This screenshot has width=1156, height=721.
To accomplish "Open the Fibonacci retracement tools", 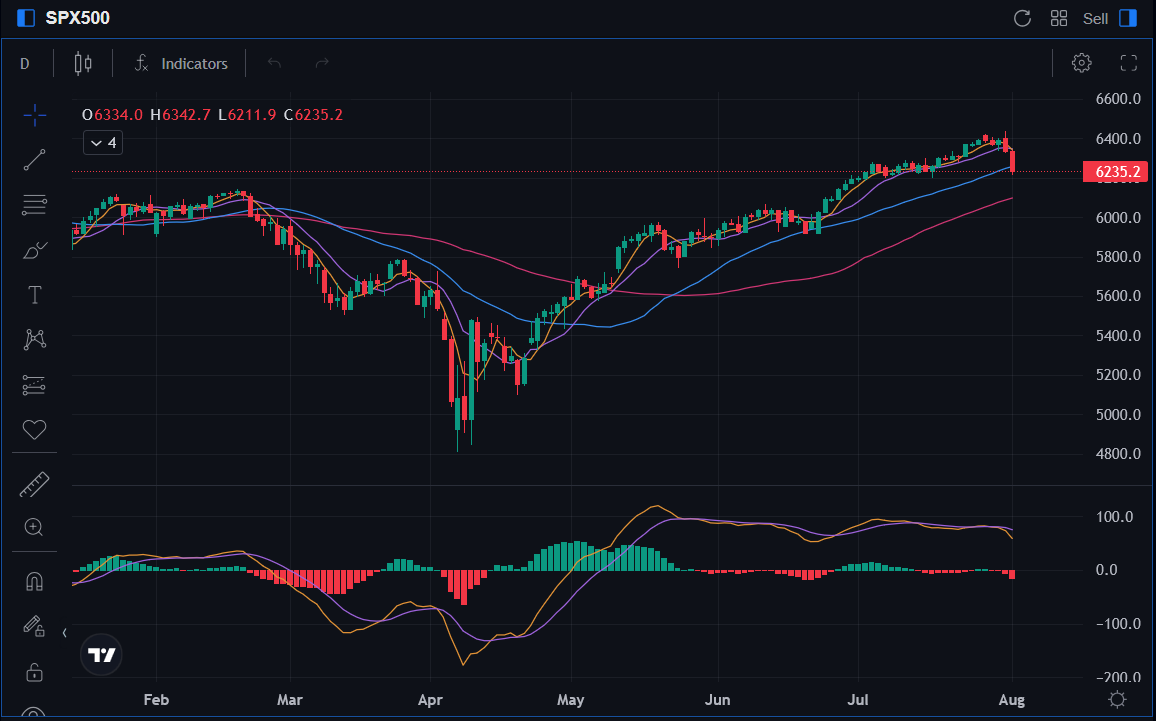I will click(34, 204).
